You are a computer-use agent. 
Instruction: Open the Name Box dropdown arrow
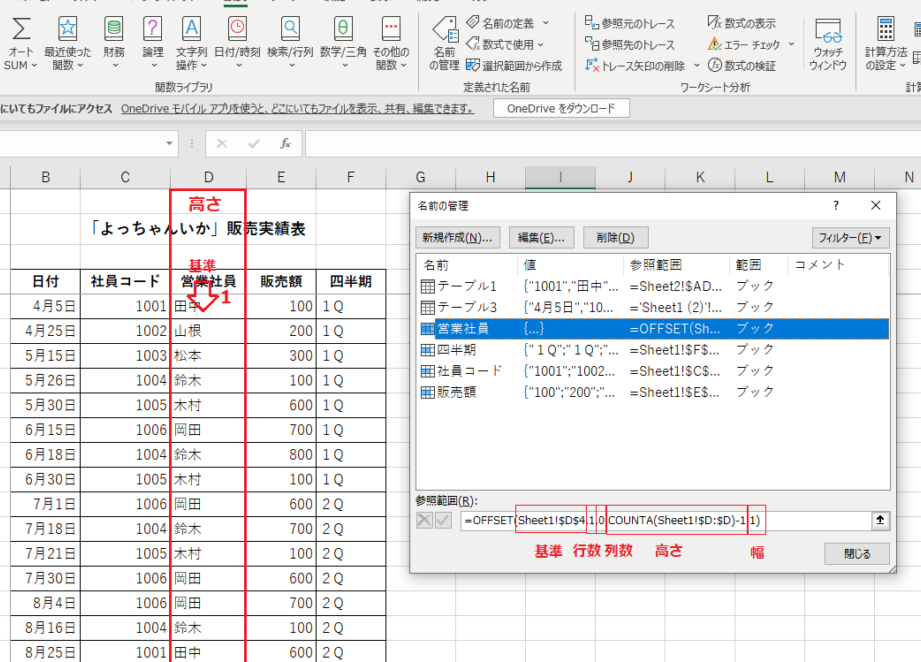point(169,143)
